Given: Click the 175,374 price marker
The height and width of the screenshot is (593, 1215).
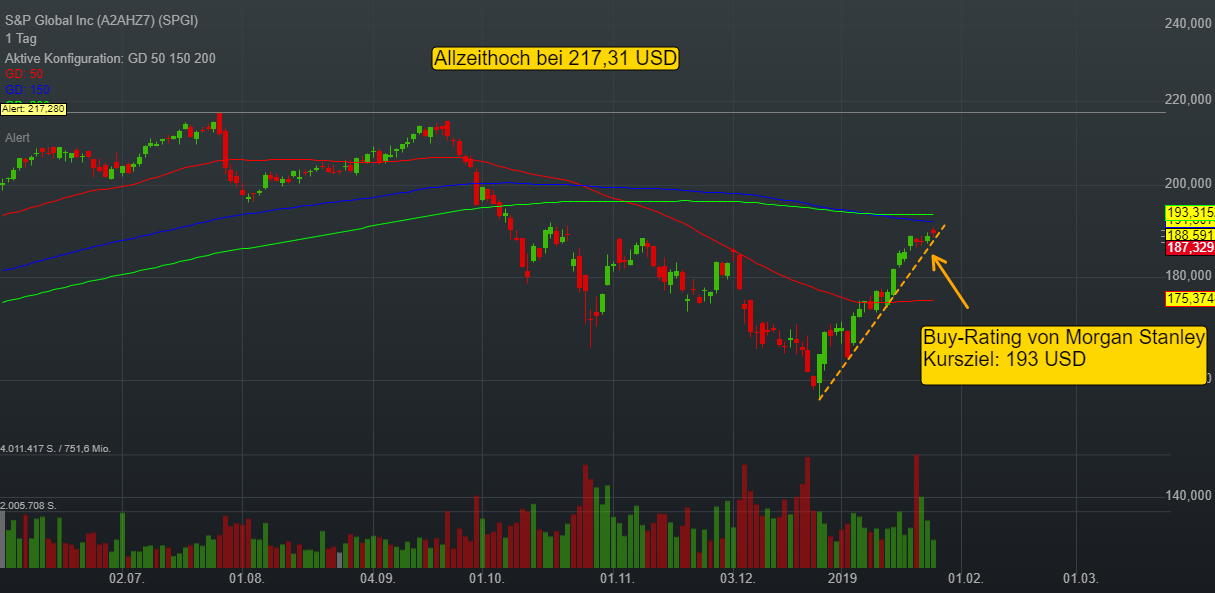Looking at the screenshot, I should pos(1190,298).
